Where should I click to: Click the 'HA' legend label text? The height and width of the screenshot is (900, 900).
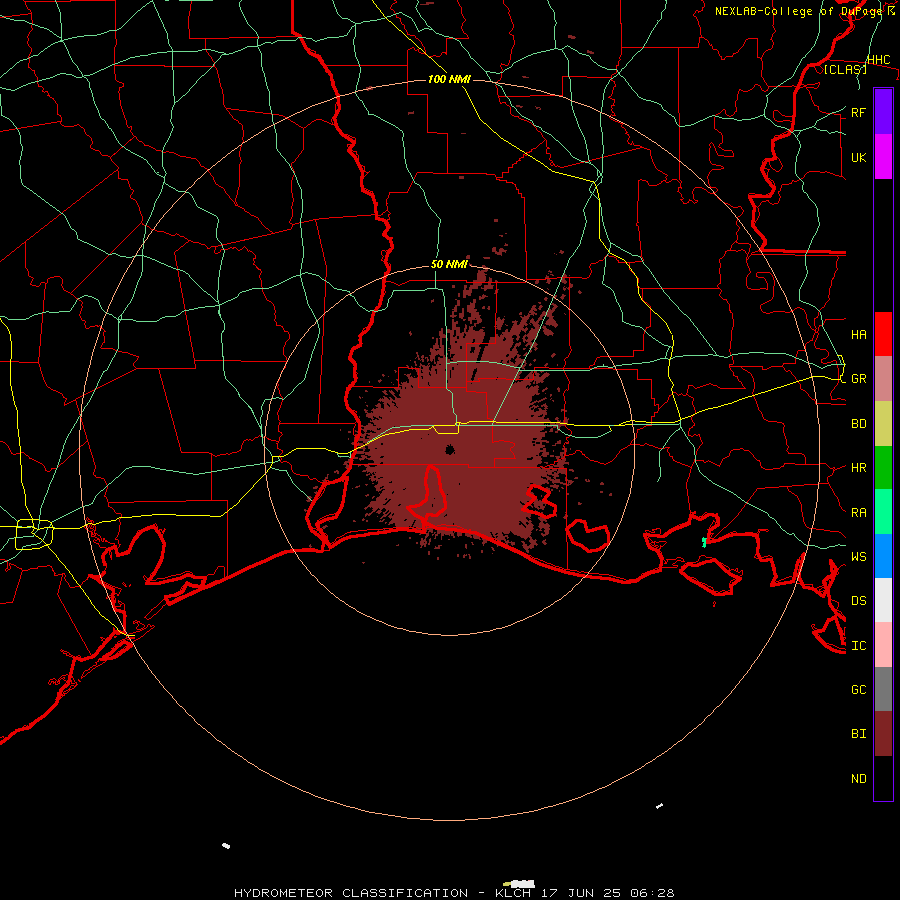(858, 334)
